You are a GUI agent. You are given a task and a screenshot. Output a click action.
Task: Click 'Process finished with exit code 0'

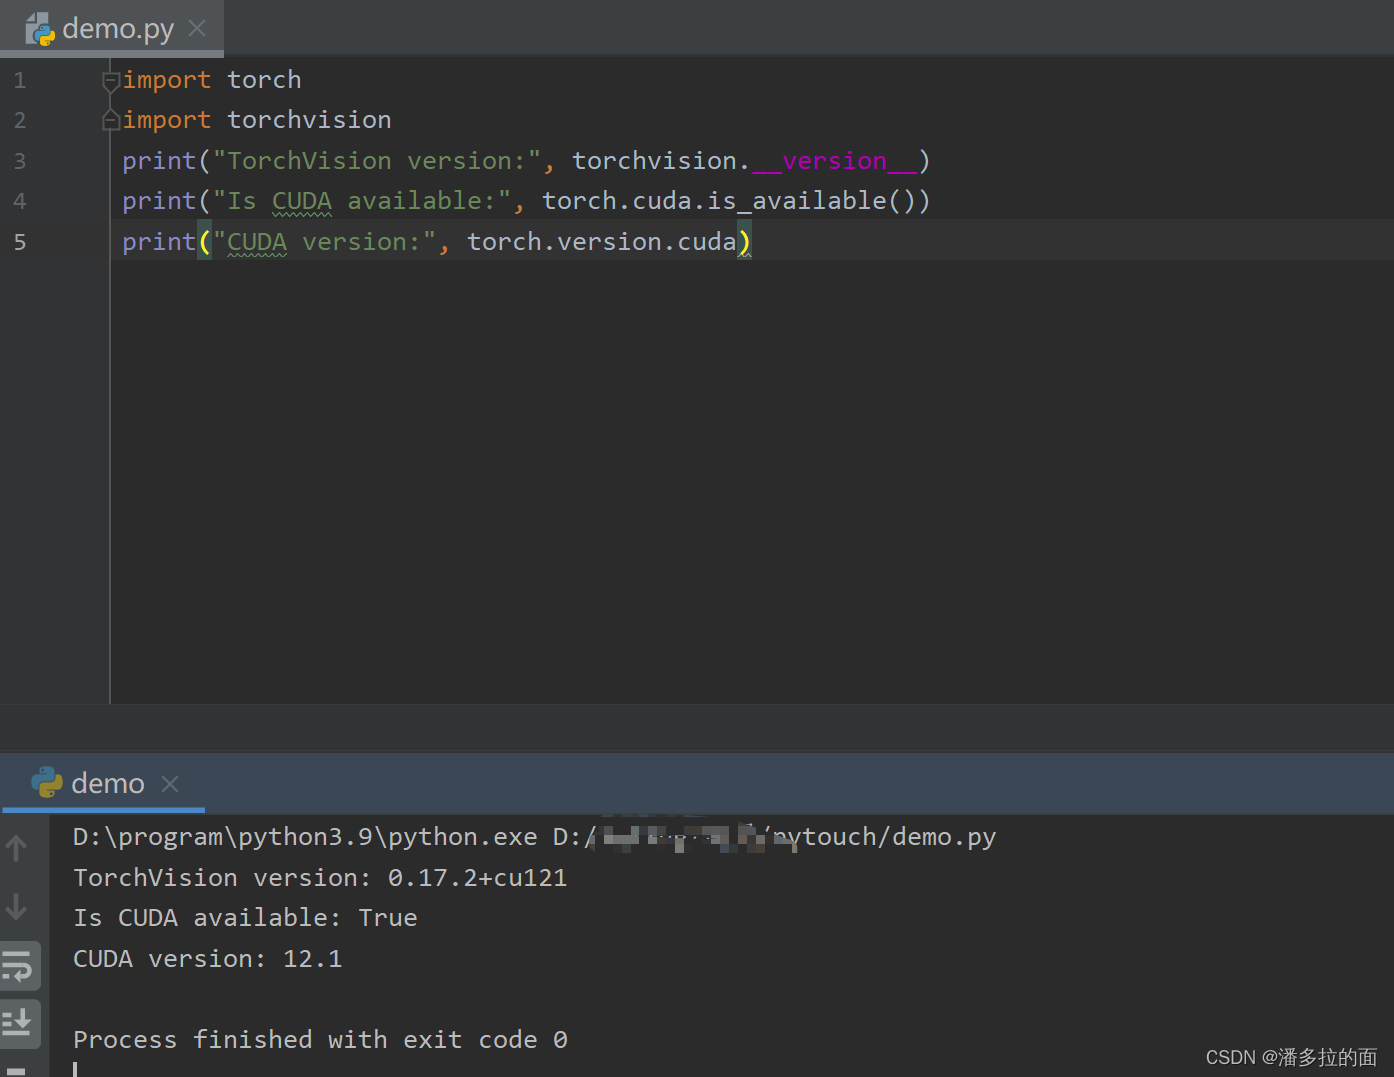click(x=320, y=1040)
